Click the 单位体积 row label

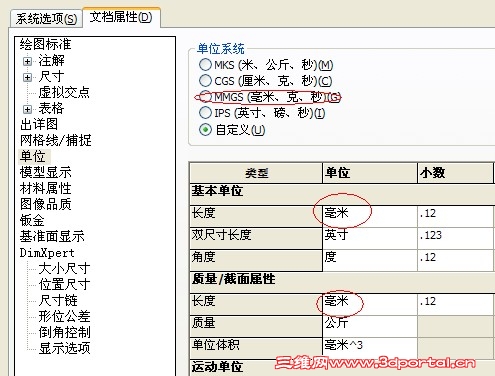(x=256, y=348)
